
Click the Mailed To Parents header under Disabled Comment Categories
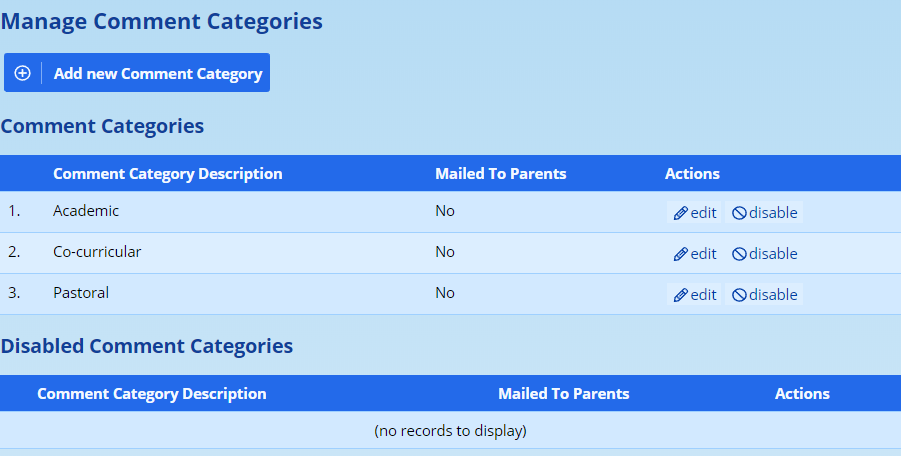(x=564, y=394)
